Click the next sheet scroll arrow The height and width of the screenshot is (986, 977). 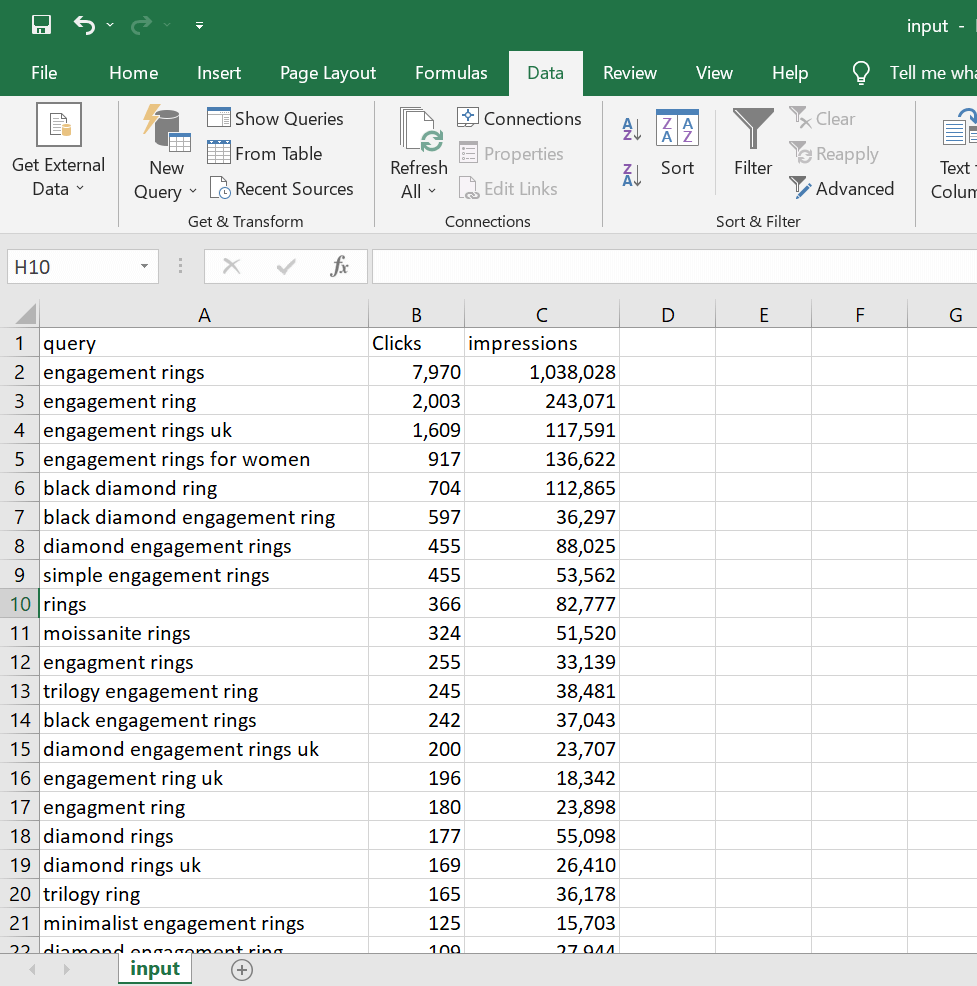(x=66, y=970)
